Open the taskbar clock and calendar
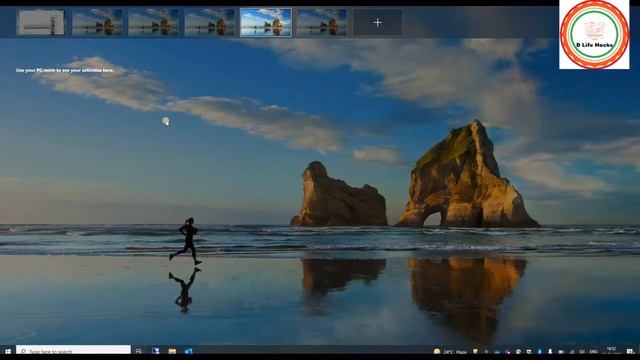The image size is (640, 360). click(x=611, y=350)
